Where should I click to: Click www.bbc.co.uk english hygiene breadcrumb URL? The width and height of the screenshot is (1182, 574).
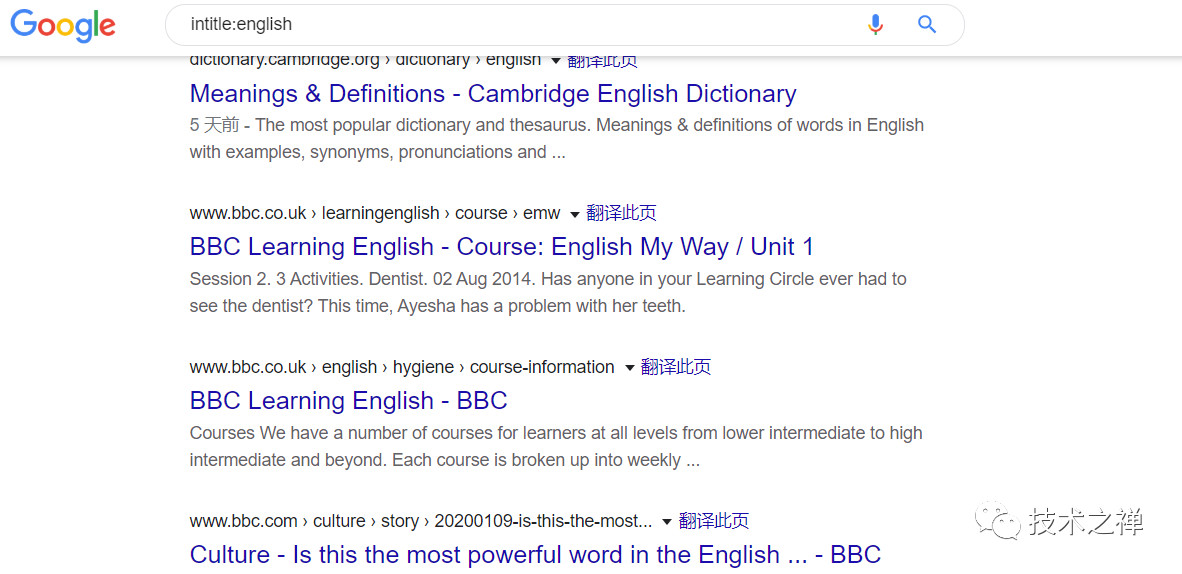click(x=402, y=367)
